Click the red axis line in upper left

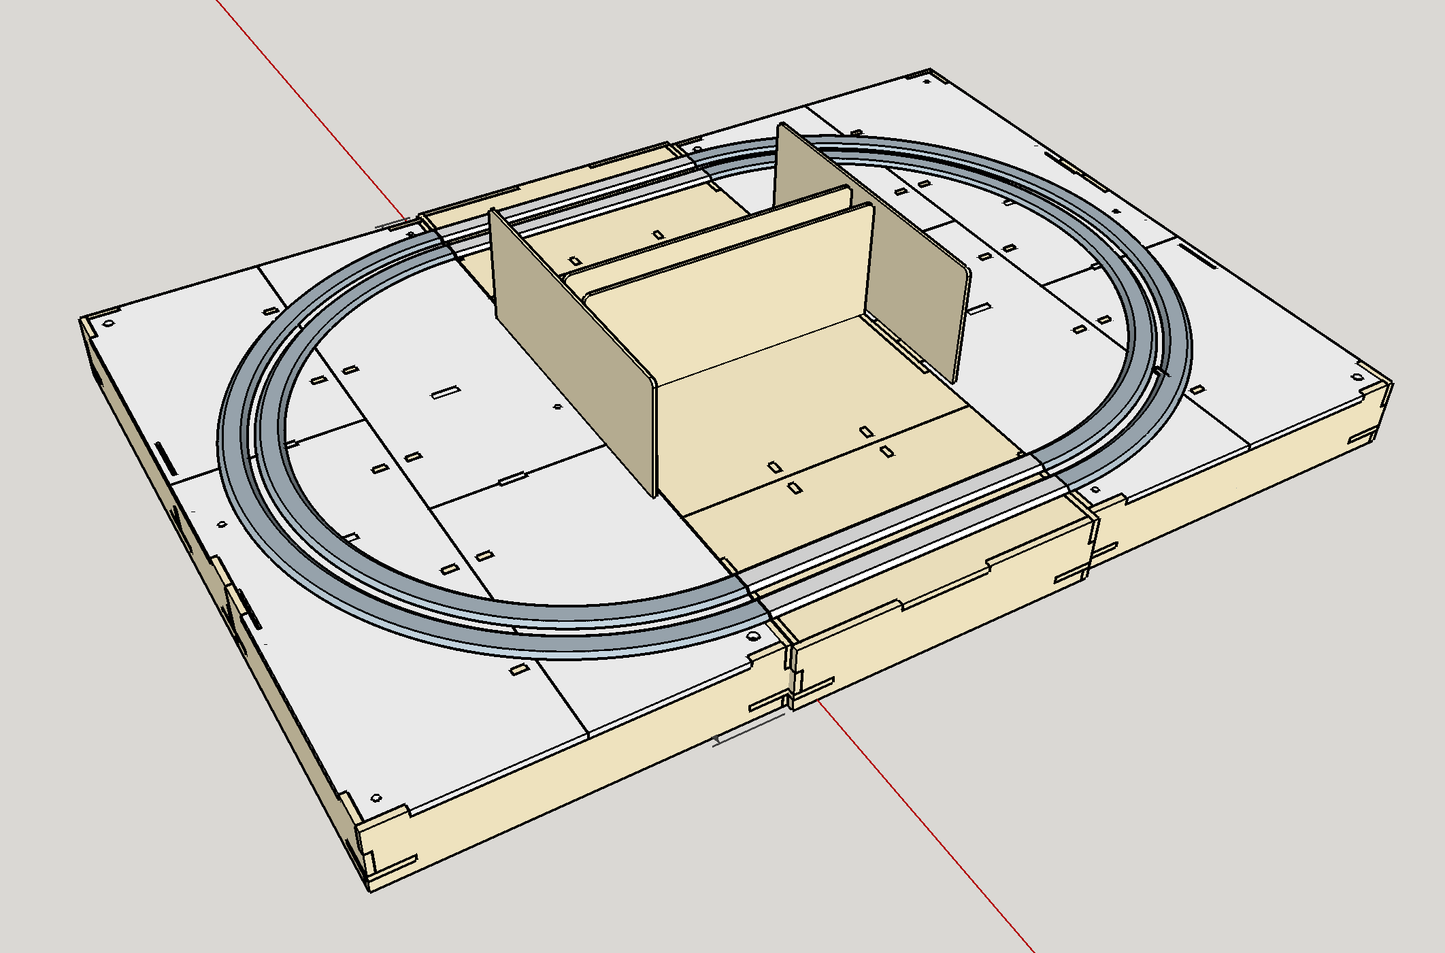[310, 109]
